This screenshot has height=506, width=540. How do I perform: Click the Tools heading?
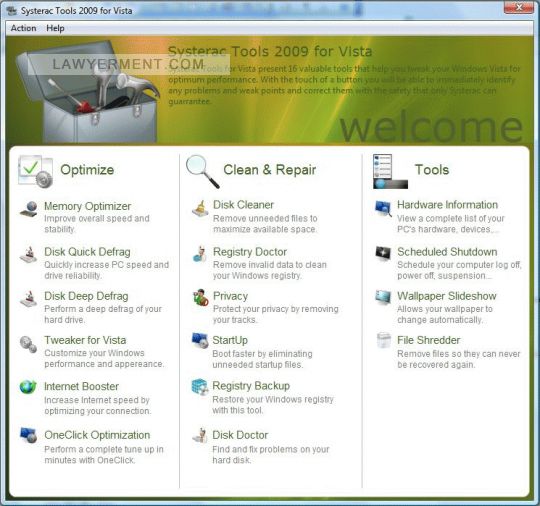(x=432, y=170)
